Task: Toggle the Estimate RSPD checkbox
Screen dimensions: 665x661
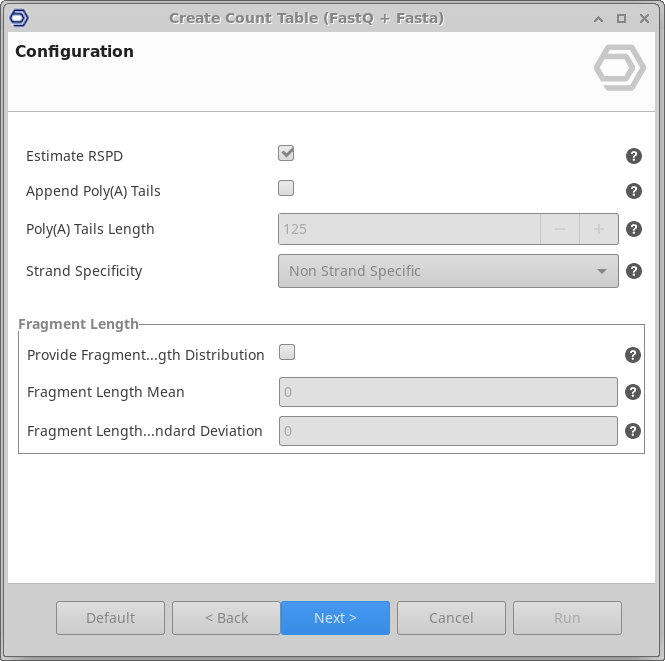Action: [286, 154]
